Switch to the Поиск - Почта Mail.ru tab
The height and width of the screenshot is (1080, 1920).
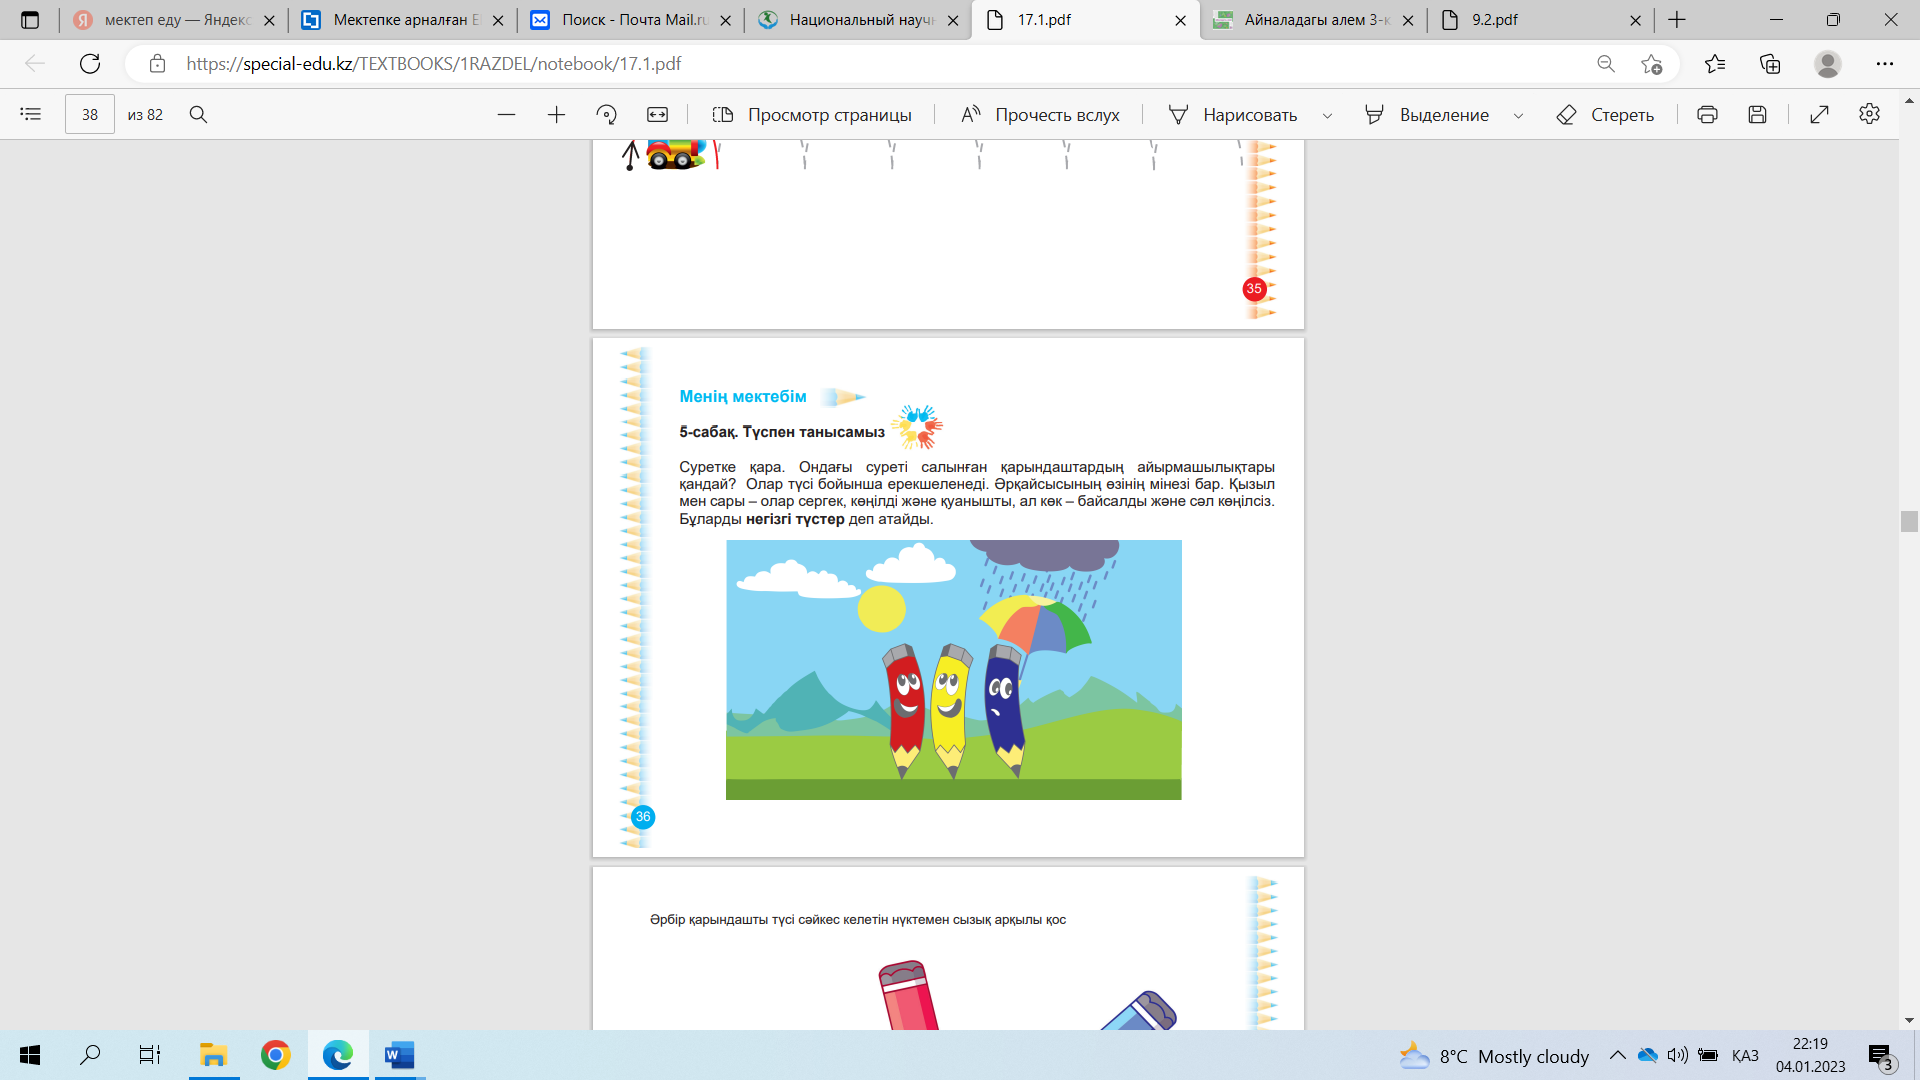pyautogui.click(x=633, y=20)
